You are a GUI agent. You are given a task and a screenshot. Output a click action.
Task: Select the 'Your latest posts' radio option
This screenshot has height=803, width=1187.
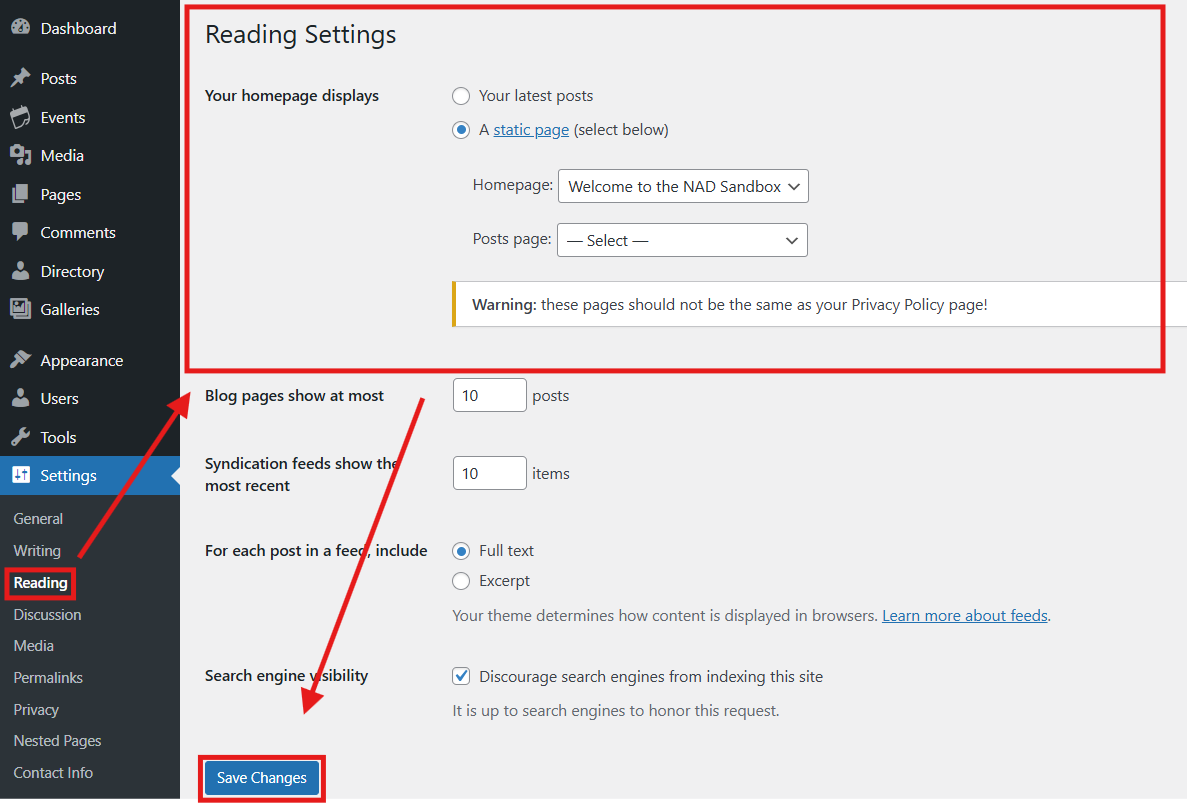pyautogui.click(x=461, y=96)
